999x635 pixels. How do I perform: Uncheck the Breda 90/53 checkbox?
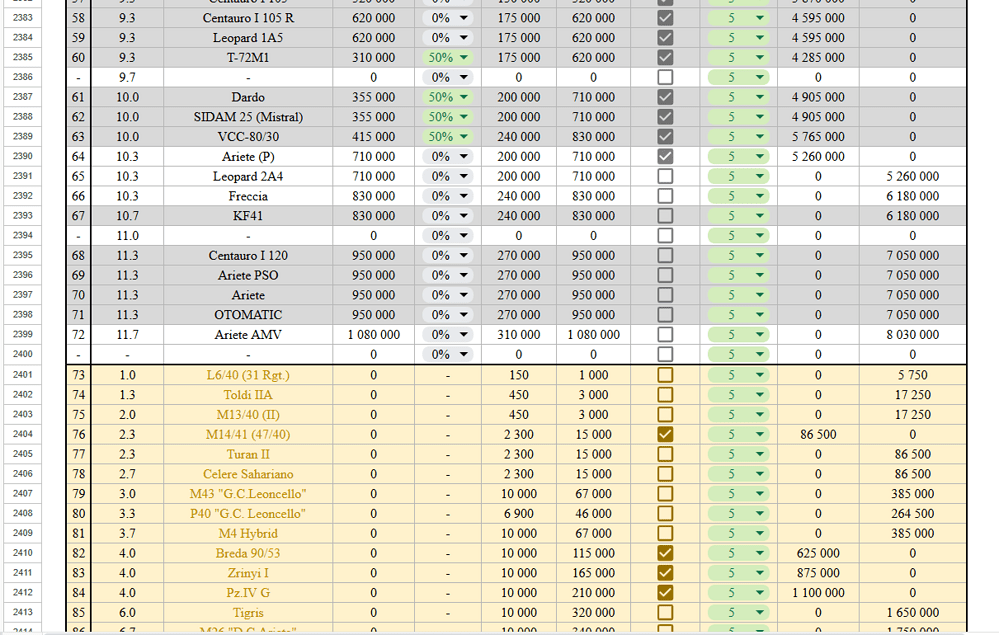(665, 553)
